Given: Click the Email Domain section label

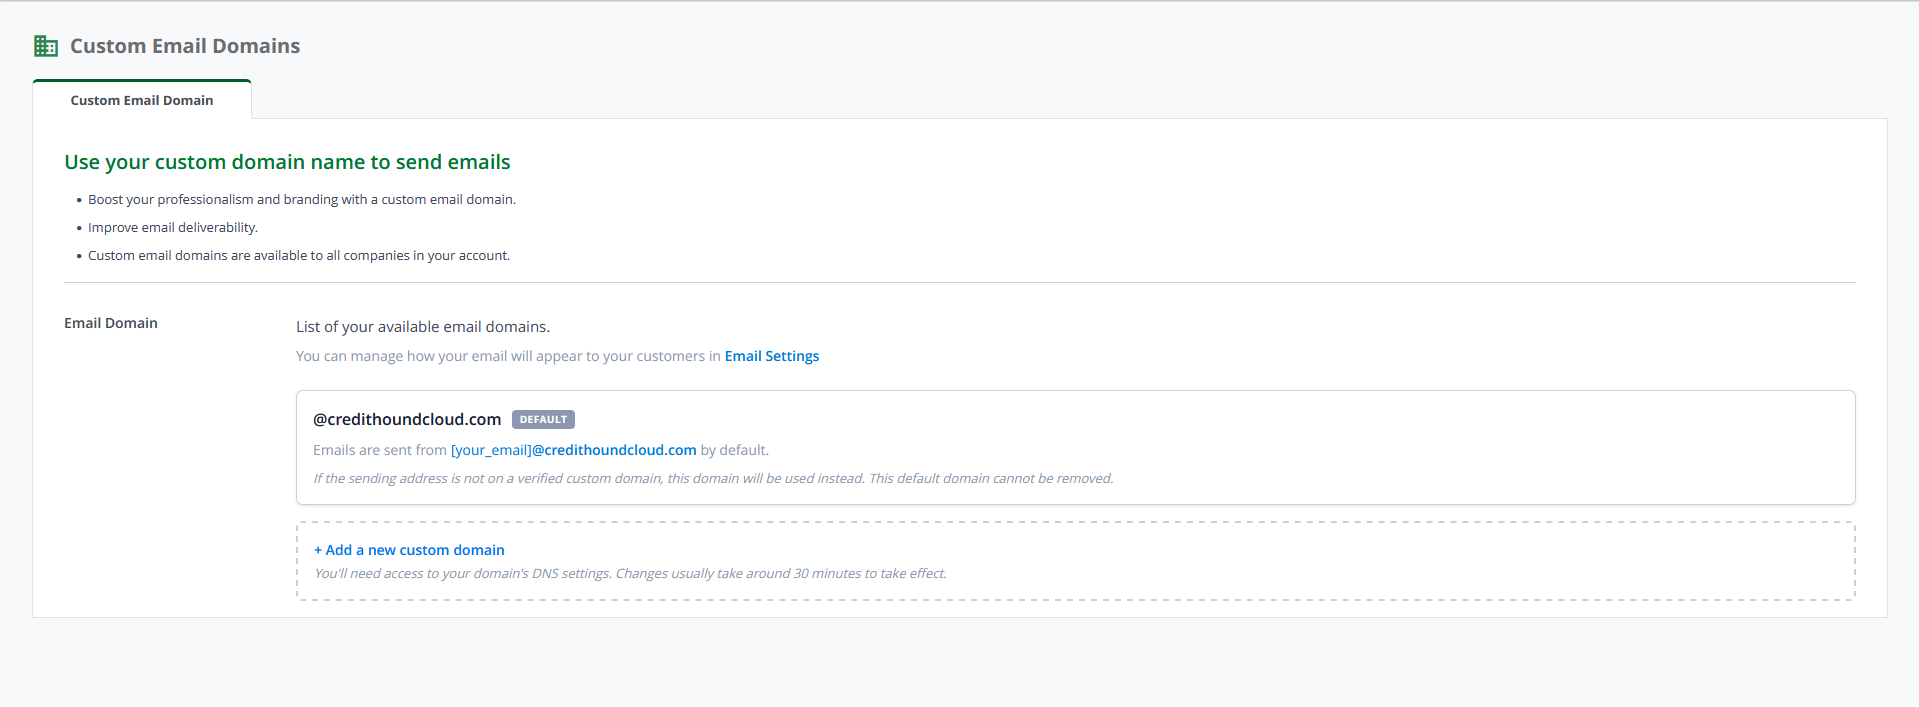Looking at the screenshot, I should click(x=111, y=323).
